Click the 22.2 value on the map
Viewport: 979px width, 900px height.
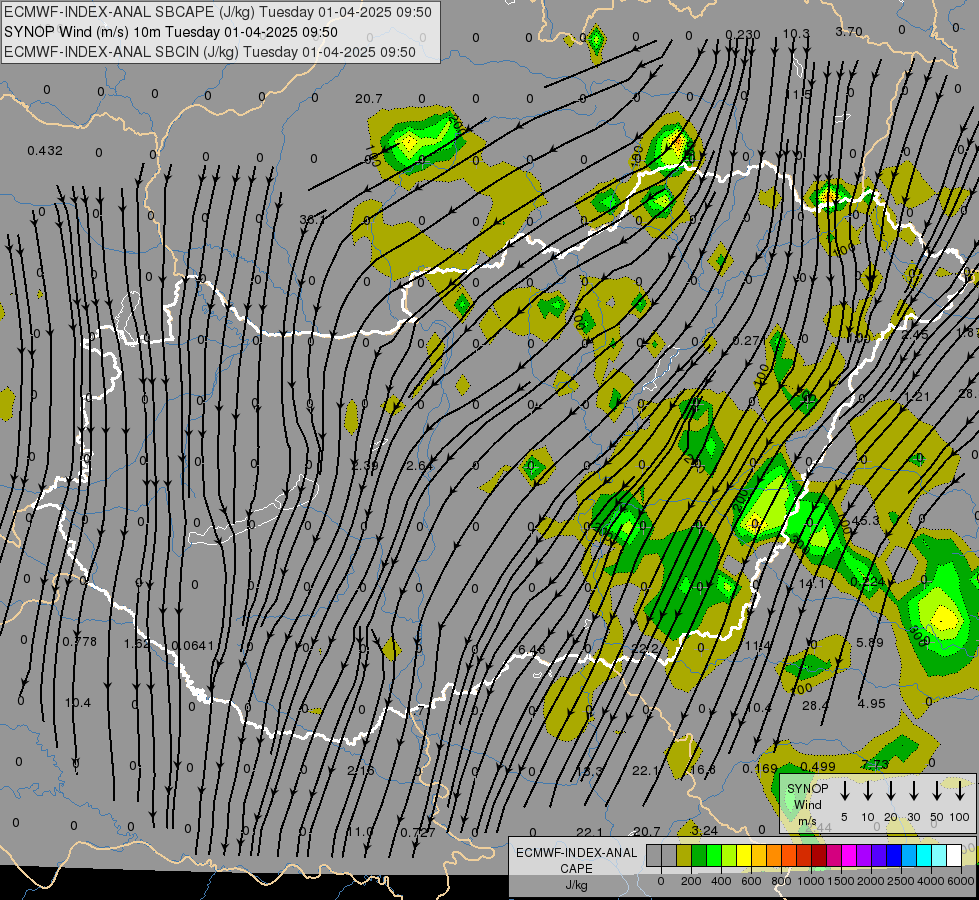pos(645,649)
